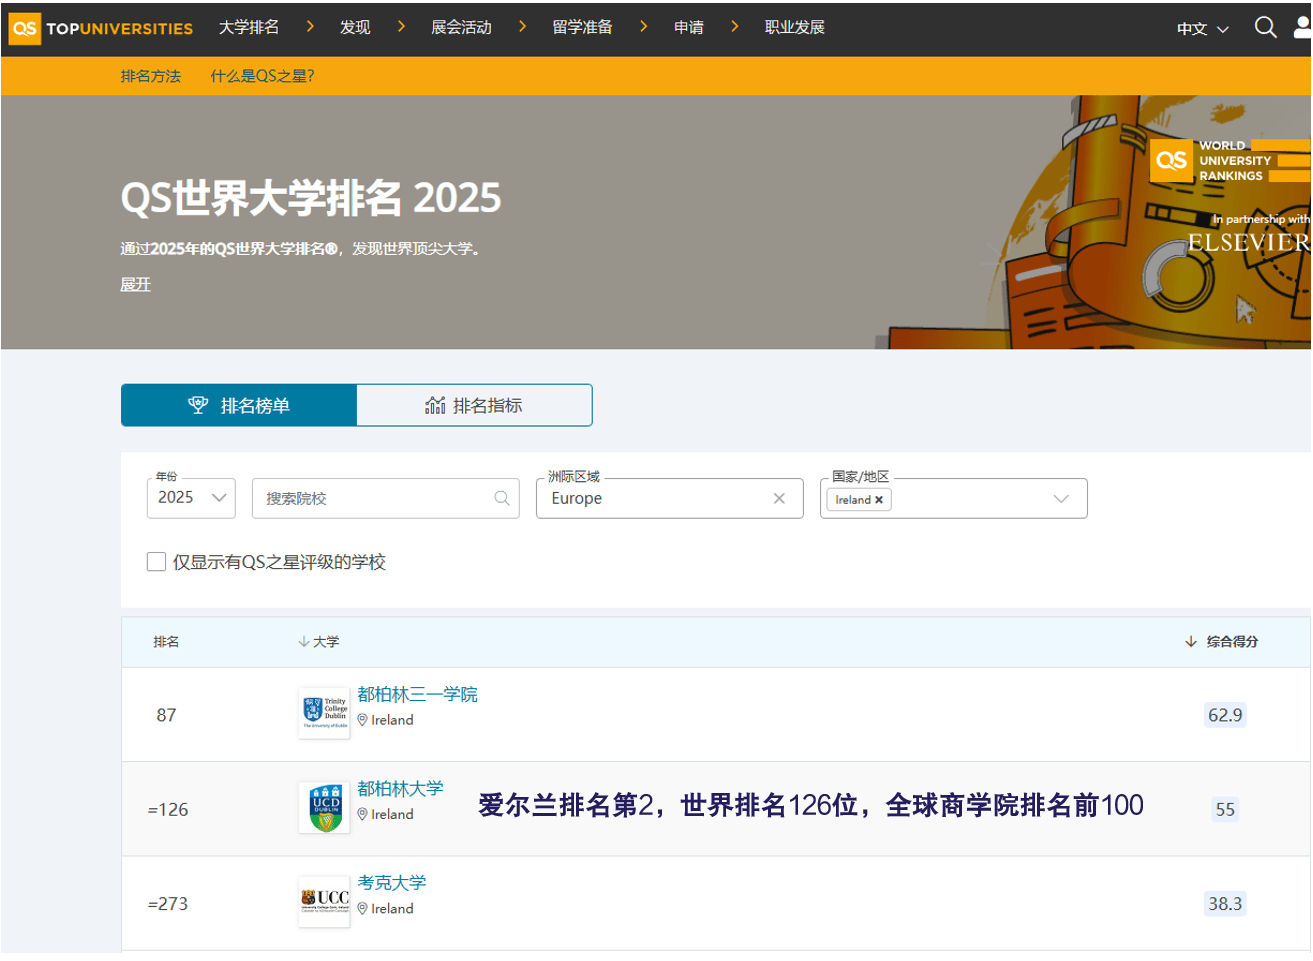
Task: Focus the 搜索院校 search field
Action: [x=385, y=498]
